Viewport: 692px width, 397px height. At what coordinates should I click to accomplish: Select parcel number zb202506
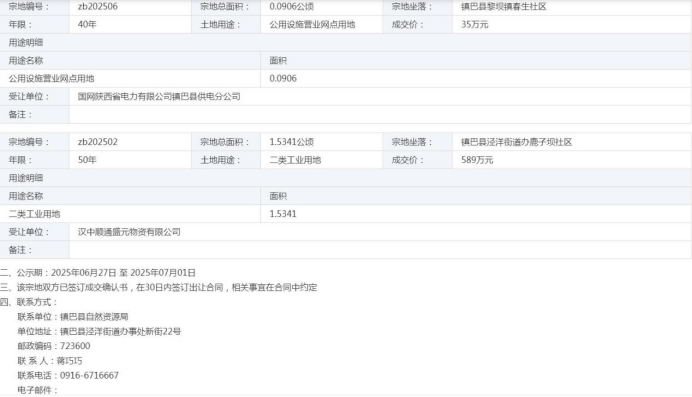coord(98,7)
